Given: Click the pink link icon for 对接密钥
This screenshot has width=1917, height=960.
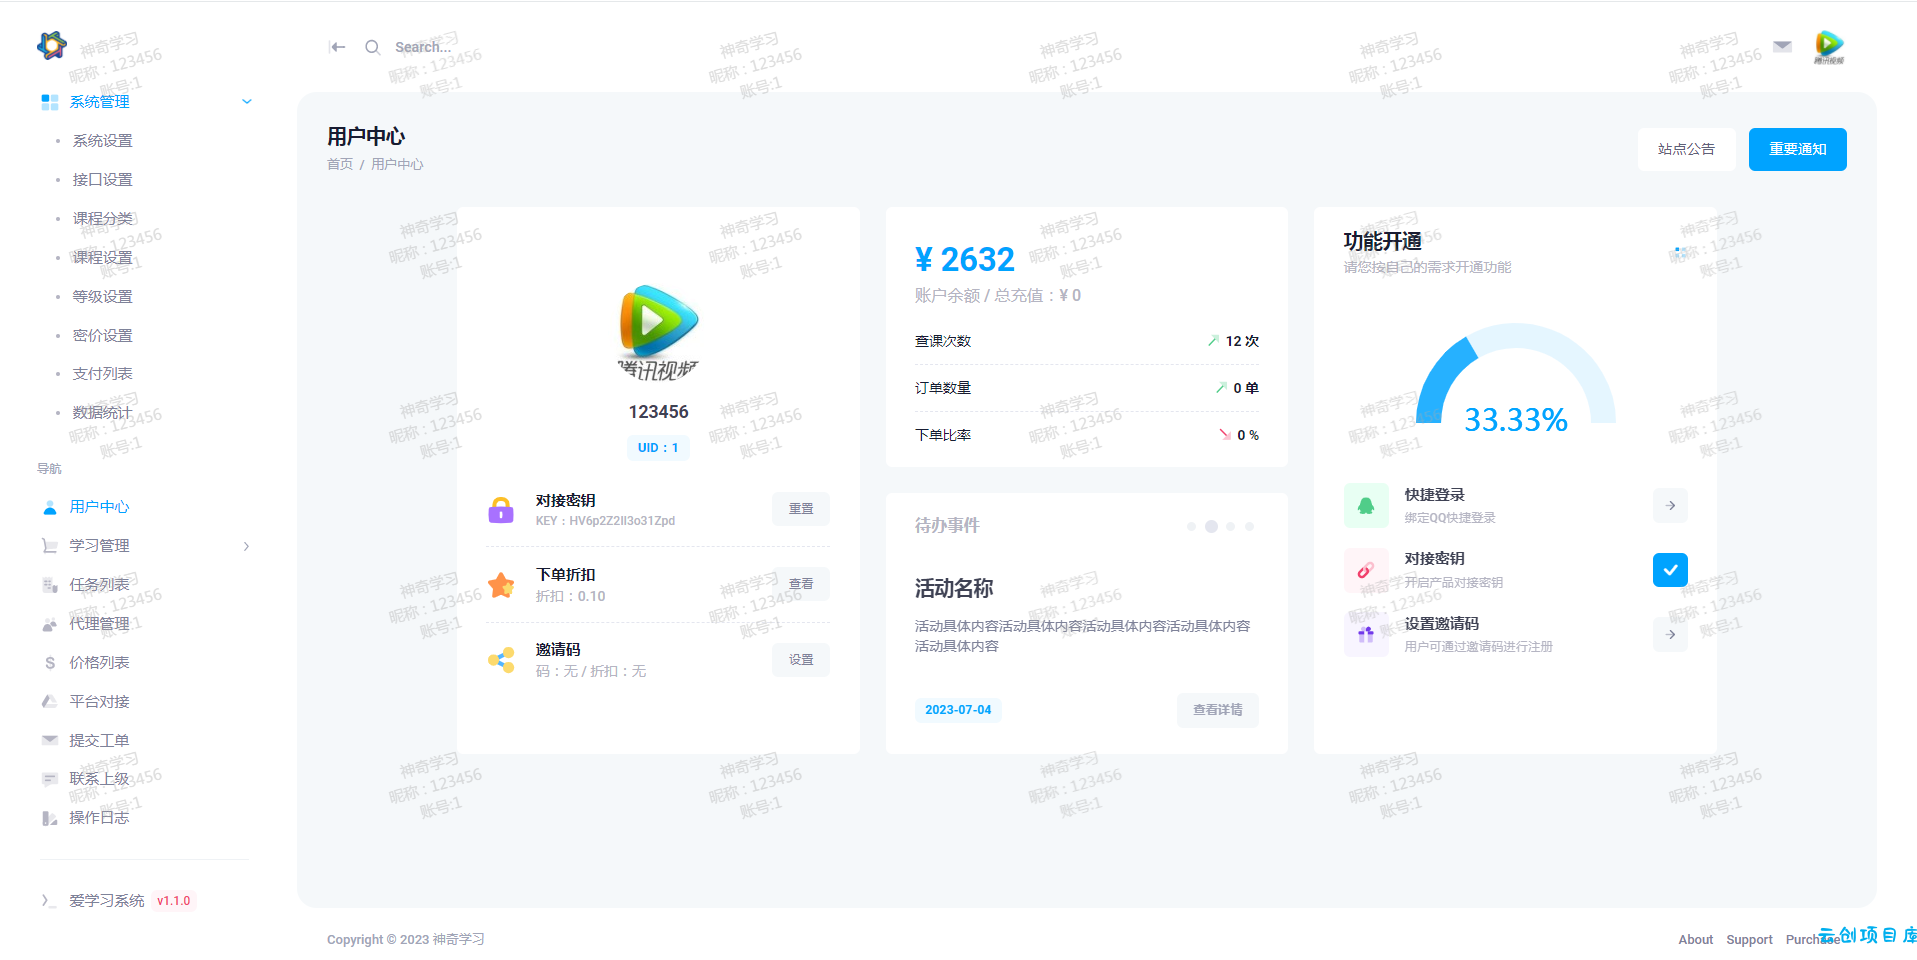Looking at the screenshot, I should (x=1366, y=570).
